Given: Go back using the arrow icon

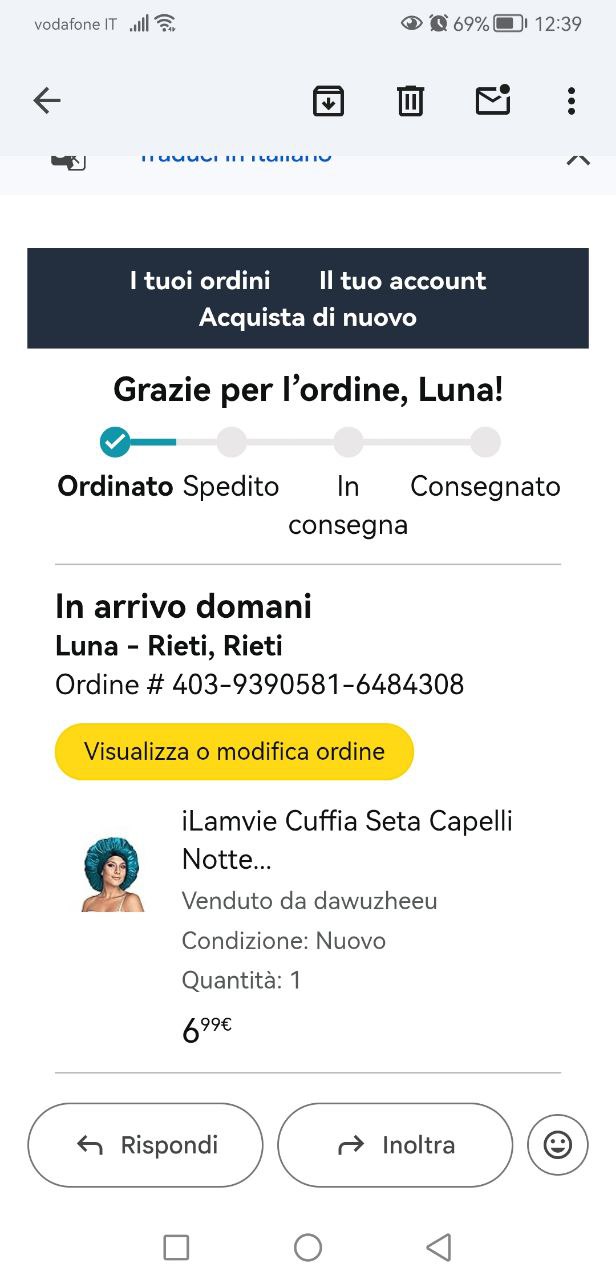Looking at the screenshot, I should click(47, 100).
